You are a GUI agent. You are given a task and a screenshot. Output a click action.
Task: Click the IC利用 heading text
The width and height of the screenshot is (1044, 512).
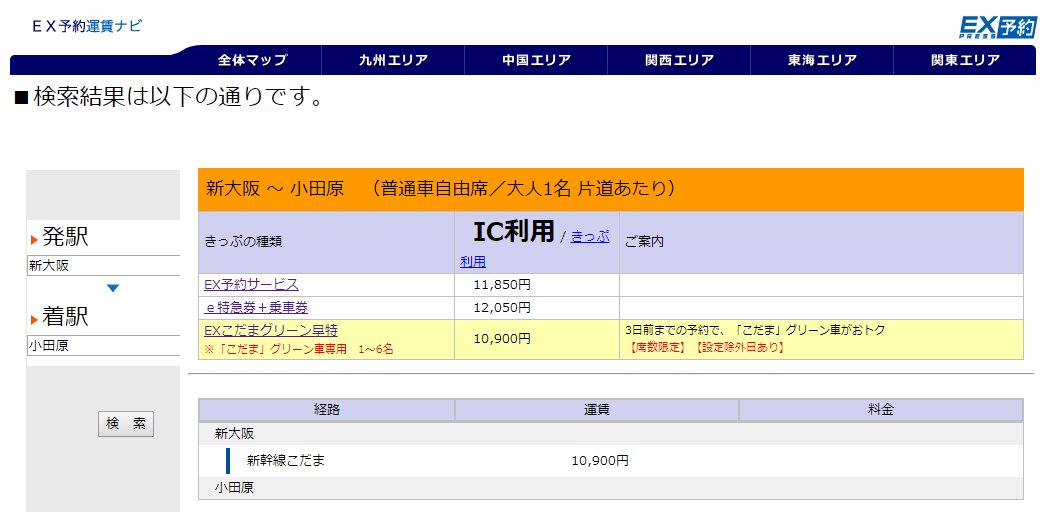click(513, 232)
